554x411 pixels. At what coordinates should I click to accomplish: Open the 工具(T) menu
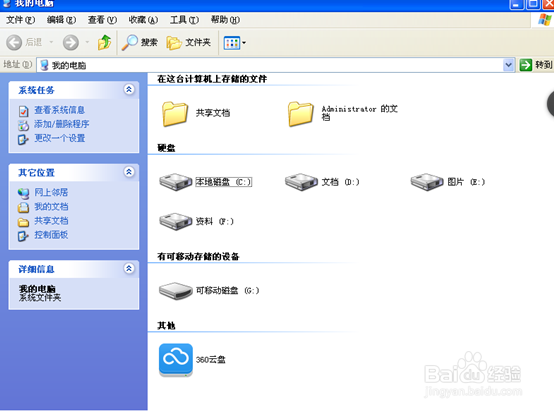click(184, 20)
